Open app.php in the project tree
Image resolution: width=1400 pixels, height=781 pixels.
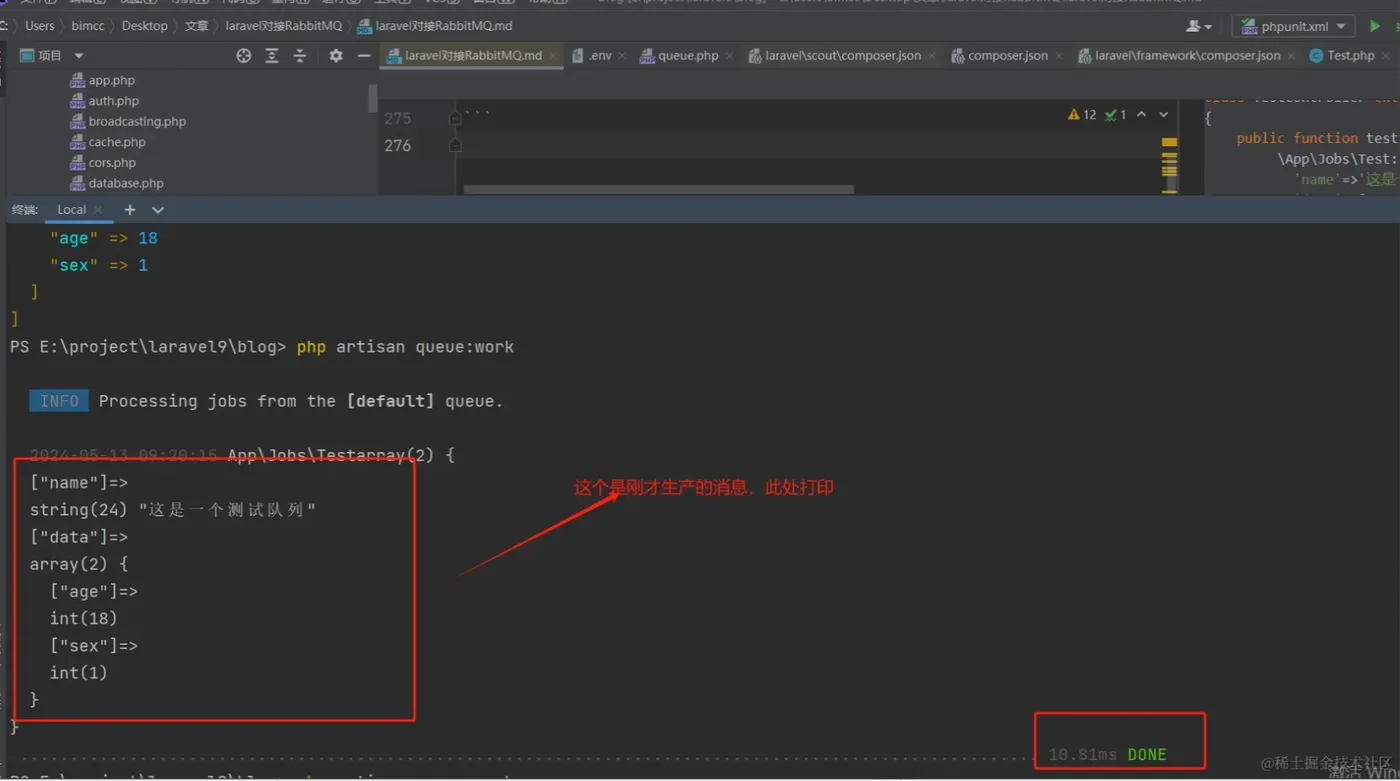(x=102, y=81)
